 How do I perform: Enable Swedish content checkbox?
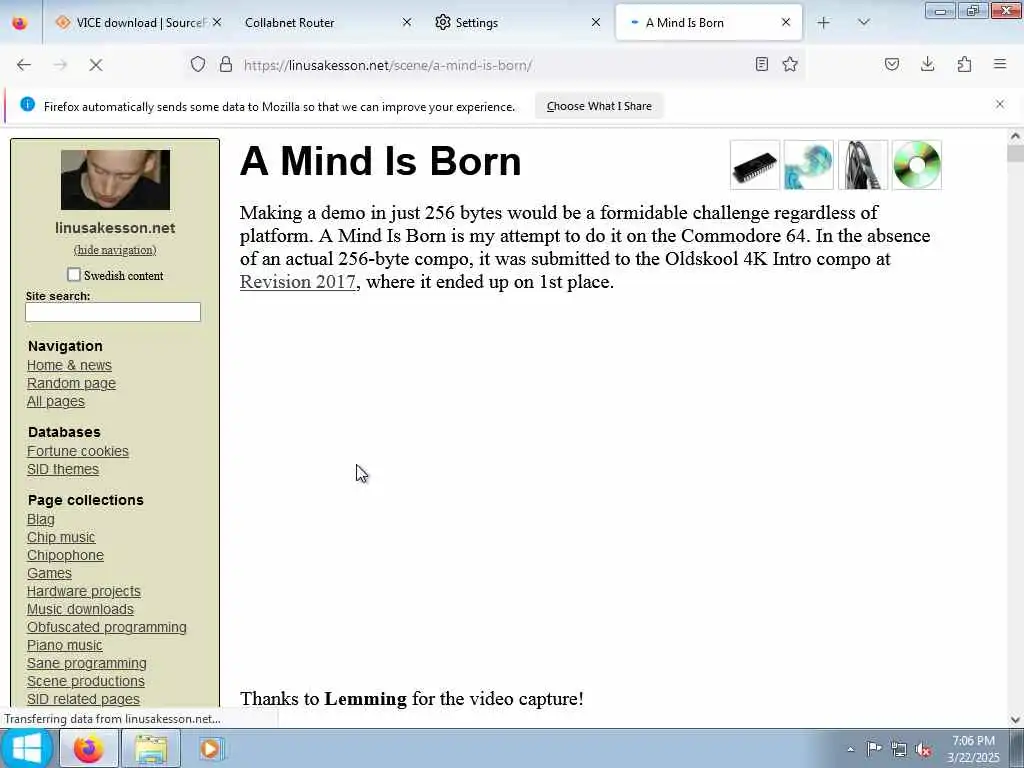[74, 275]
